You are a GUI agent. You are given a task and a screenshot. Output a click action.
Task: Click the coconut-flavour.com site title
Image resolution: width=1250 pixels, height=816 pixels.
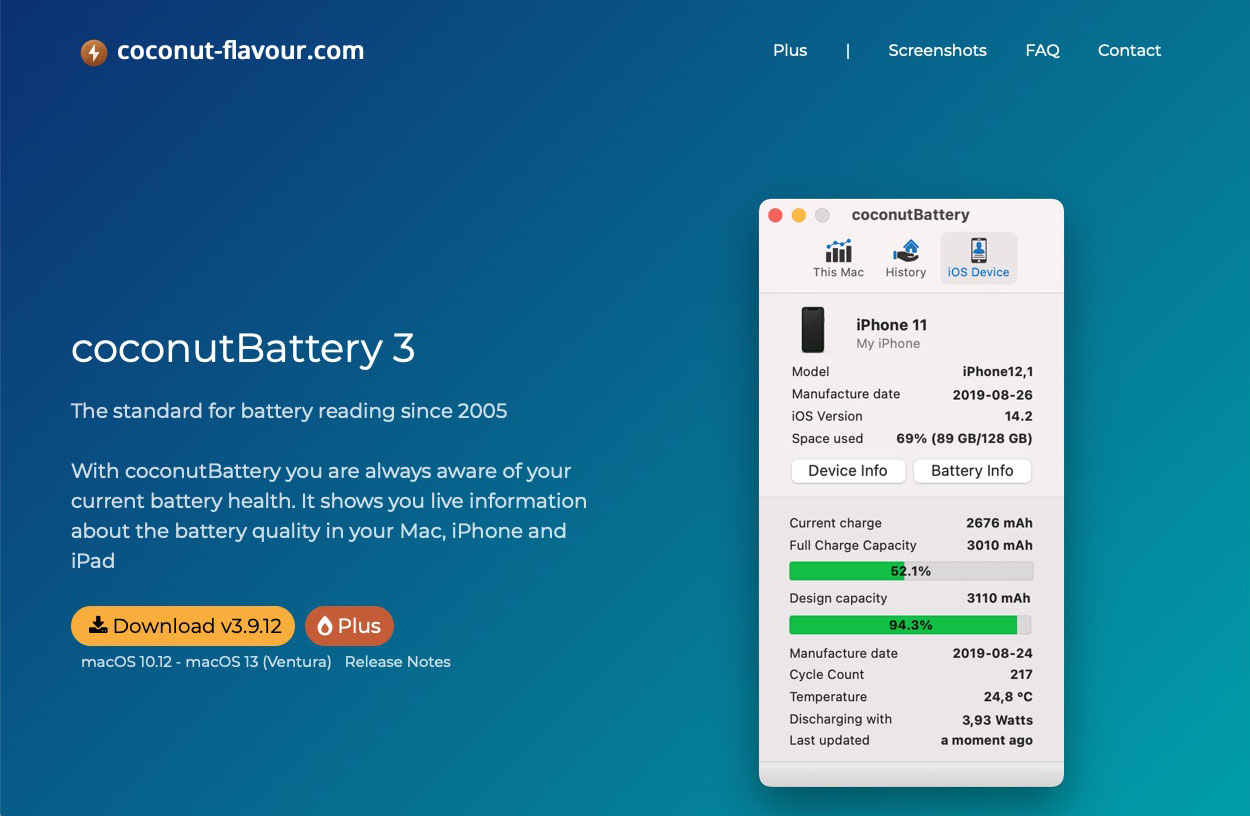coord(240,50)
